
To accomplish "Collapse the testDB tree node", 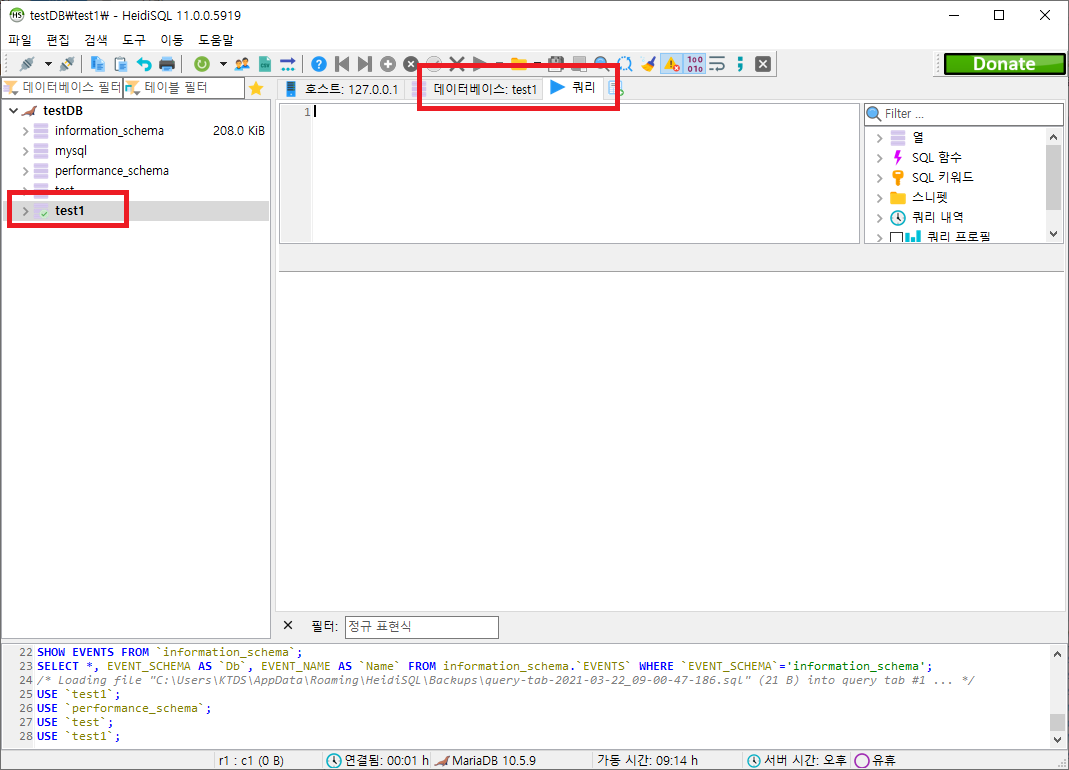I will click(14, 110).
